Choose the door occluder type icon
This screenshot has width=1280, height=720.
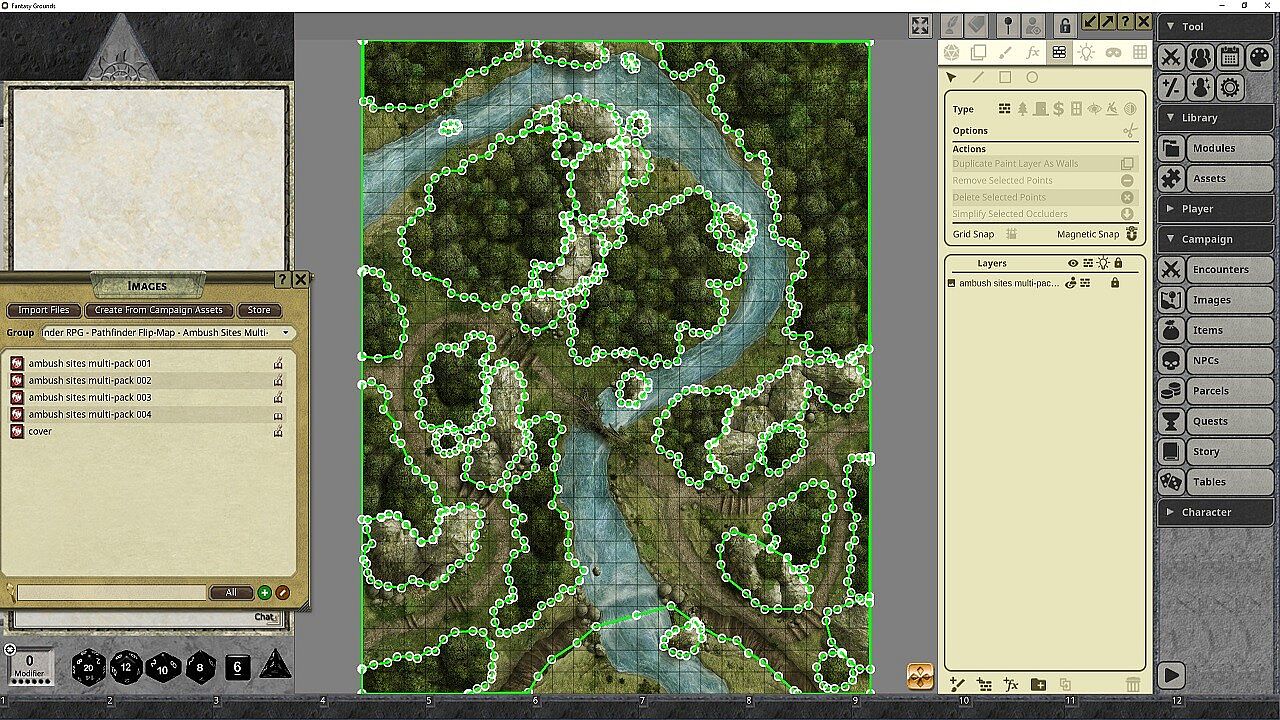pos(1040,109)
